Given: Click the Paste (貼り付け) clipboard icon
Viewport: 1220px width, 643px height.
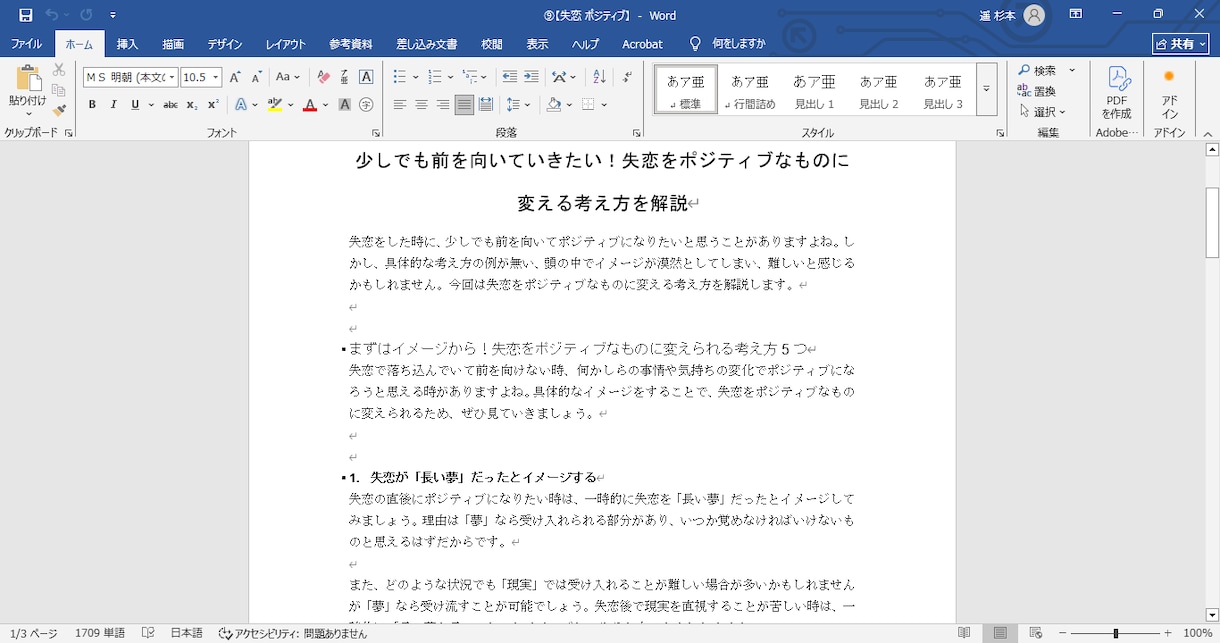Looking at the screenshot, I should point(27,79).
